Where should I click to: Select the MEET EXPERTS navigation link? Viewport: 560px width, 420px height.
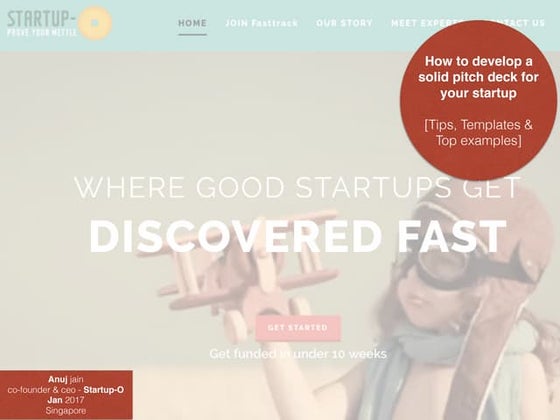point(427,23)
